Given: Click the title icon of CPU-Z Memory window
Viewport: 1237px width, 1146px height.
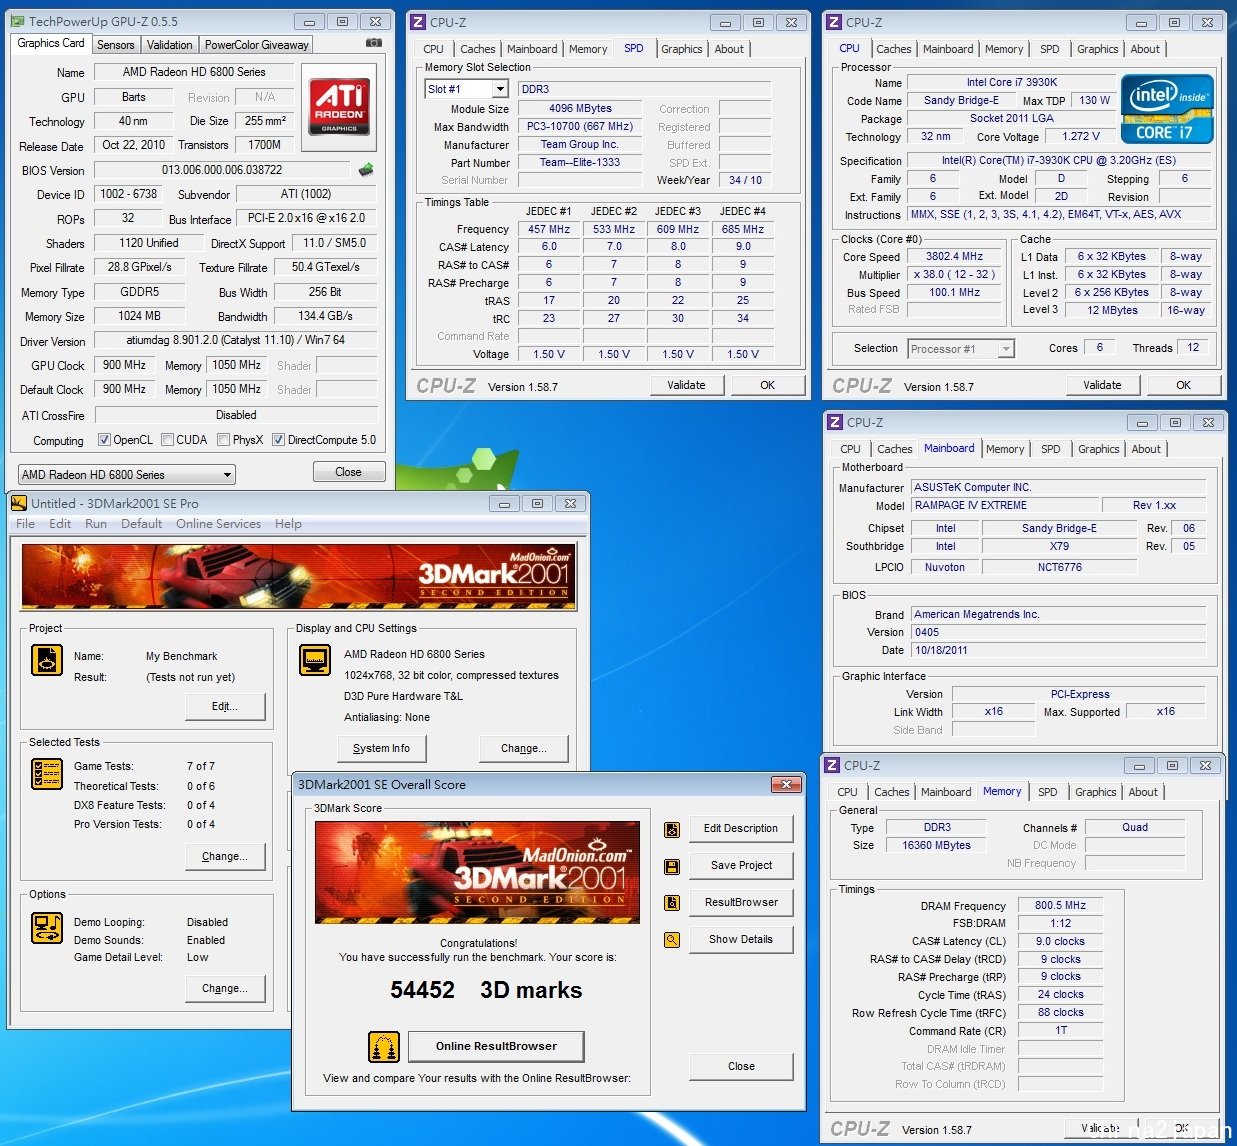Looking at the screenshot, I should coord(833,765).
